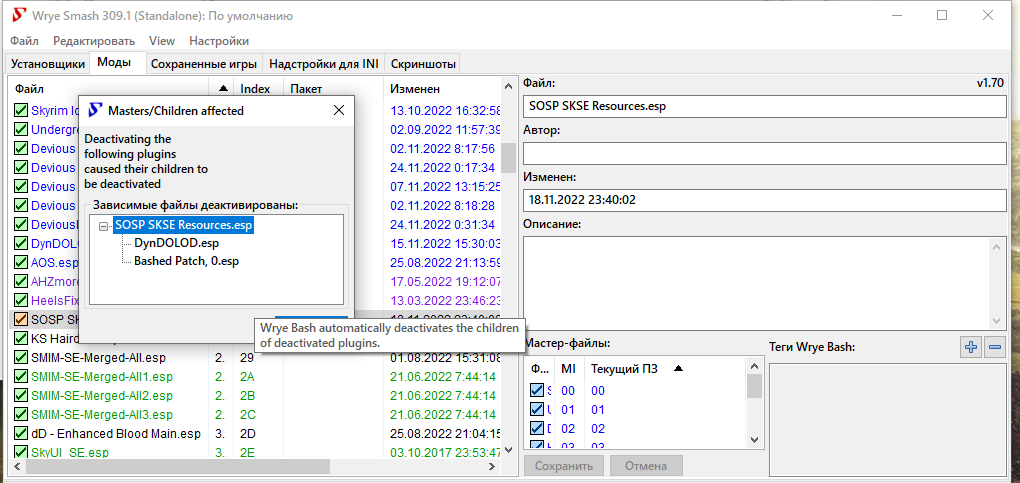The height and width of the screenshot is (483, 1020).
Task: Click the remove Bash tag minus icon
Action: [x=994, y=347]
